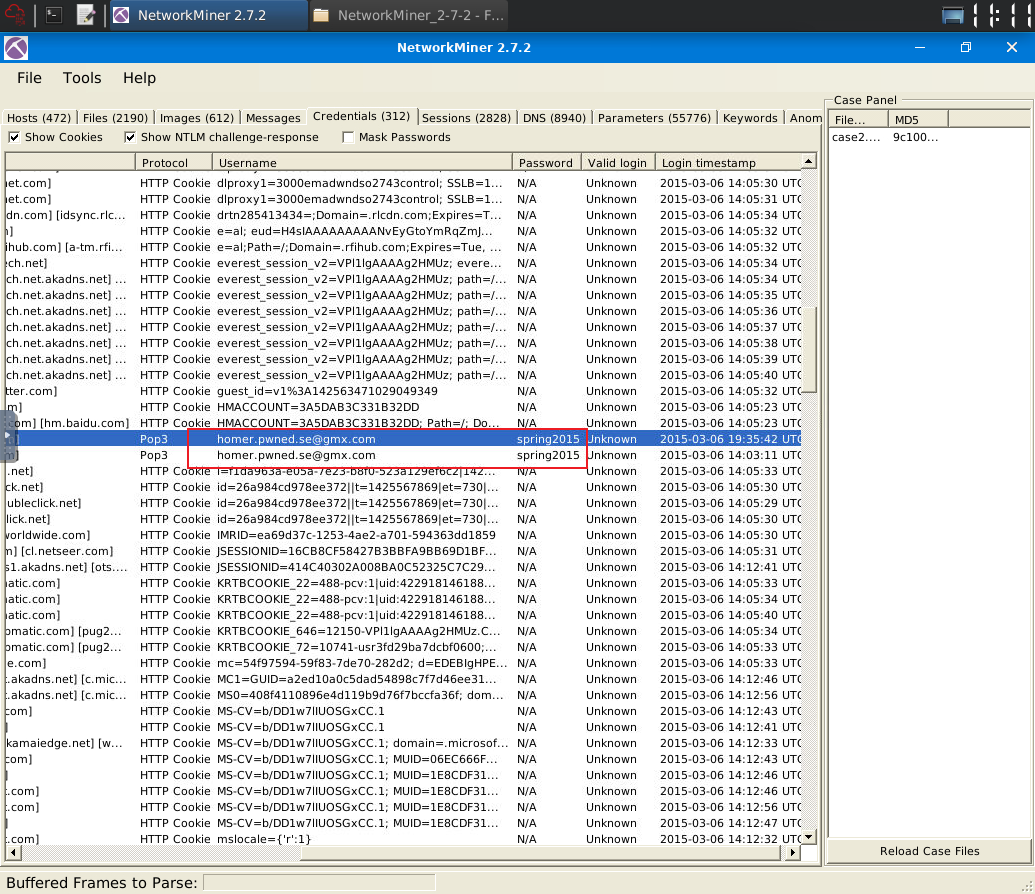Open the terminal launcher in the top panel
The image size is (1035, 894).
[54, 15]
